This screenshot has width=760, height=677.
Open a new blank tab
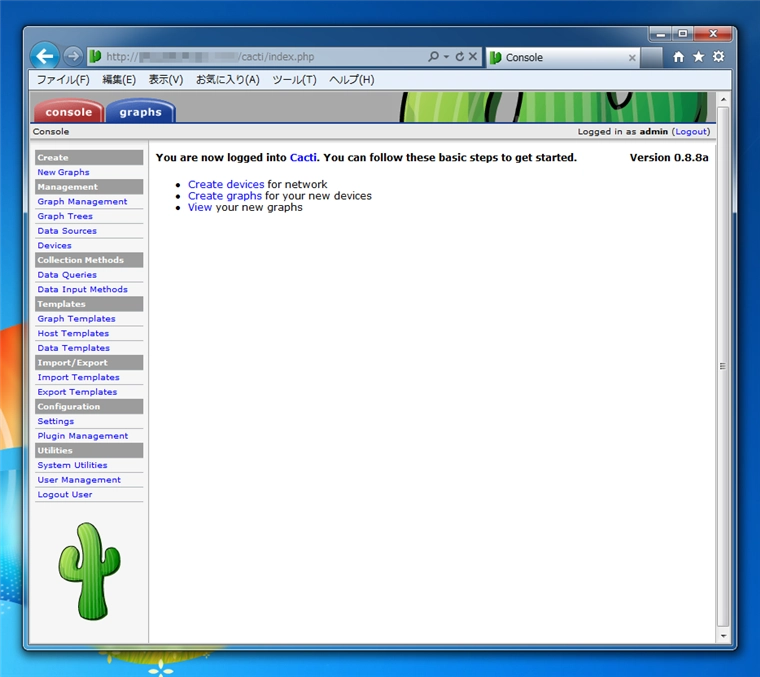(652, 57)
